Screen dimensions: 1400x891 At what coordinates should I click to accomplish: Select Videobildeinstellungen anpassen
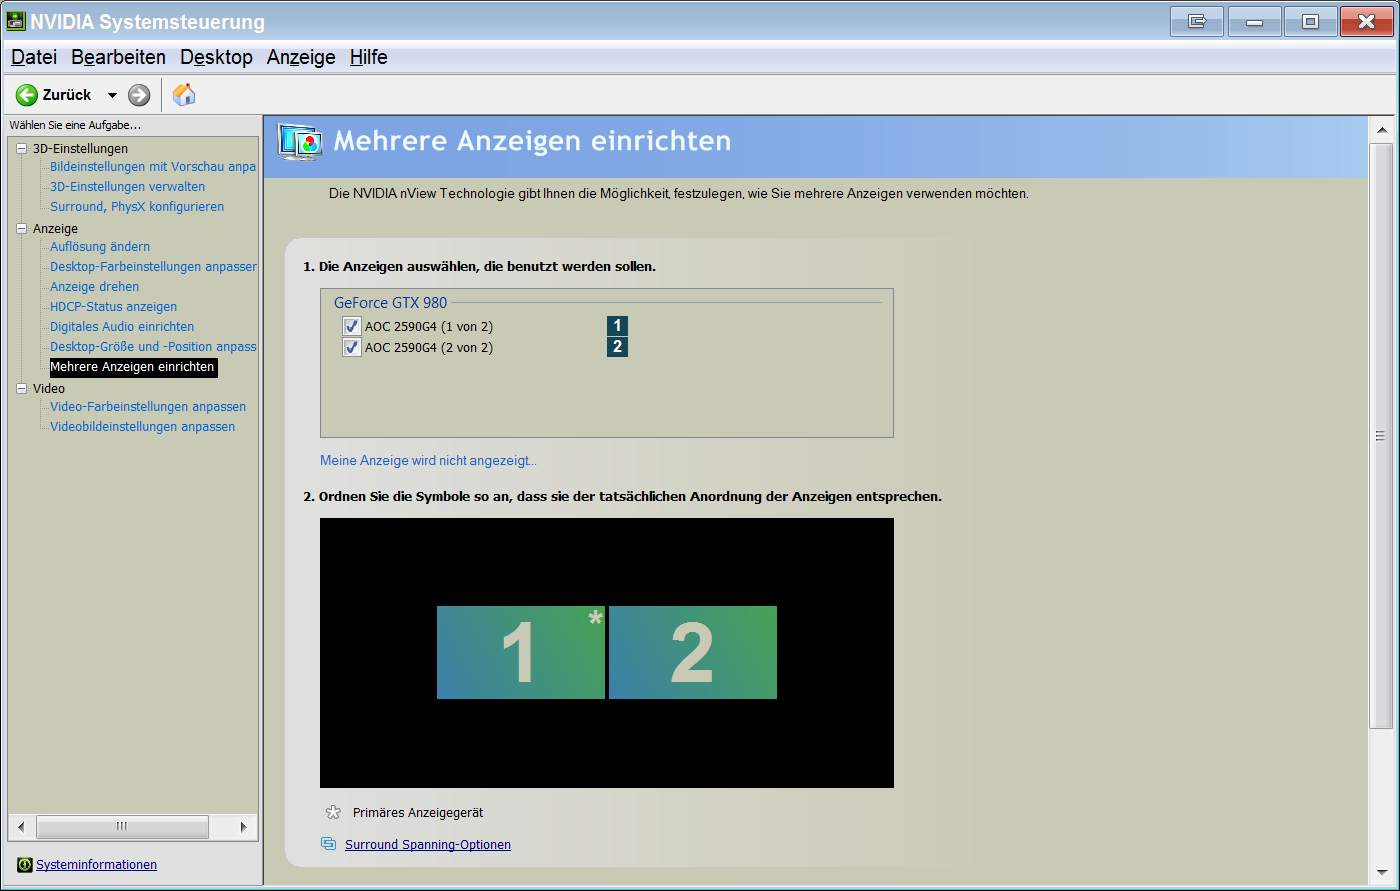pyautogui.click(x=143, y=427)
